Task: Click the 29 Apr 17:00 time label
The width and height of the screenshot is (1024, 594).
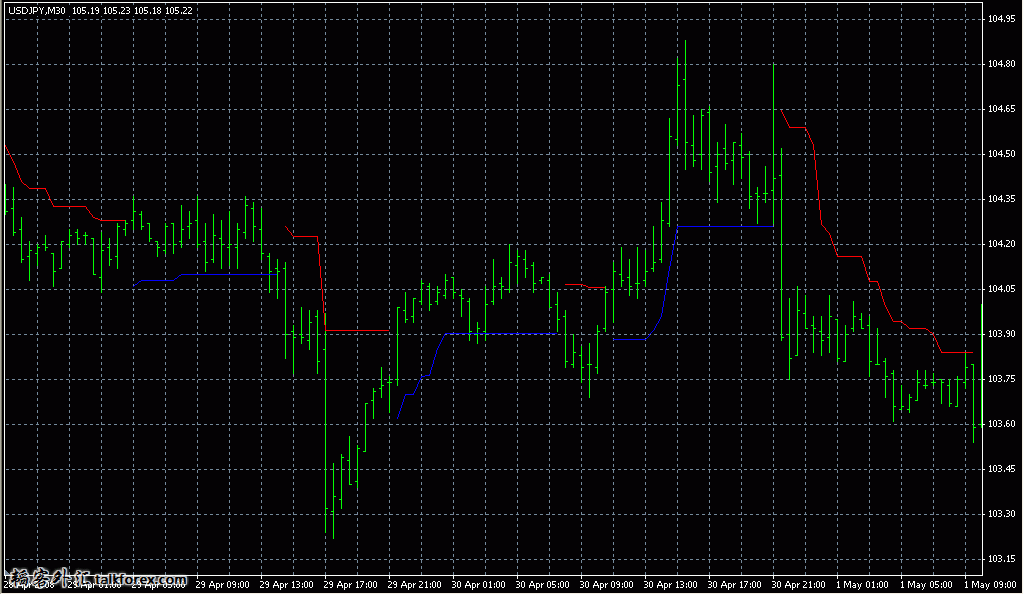Action: [351, 585]
